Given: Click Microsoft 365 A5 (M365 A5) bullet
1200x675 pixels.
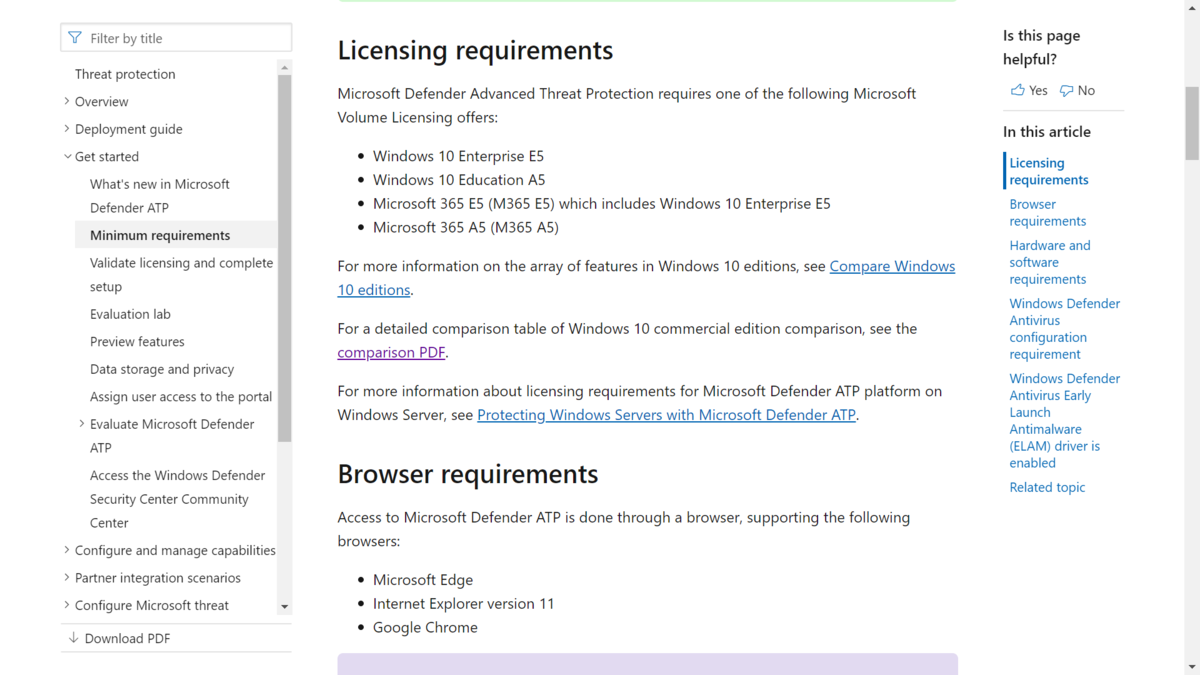Looking at the screenshot, I should (466, 227).
